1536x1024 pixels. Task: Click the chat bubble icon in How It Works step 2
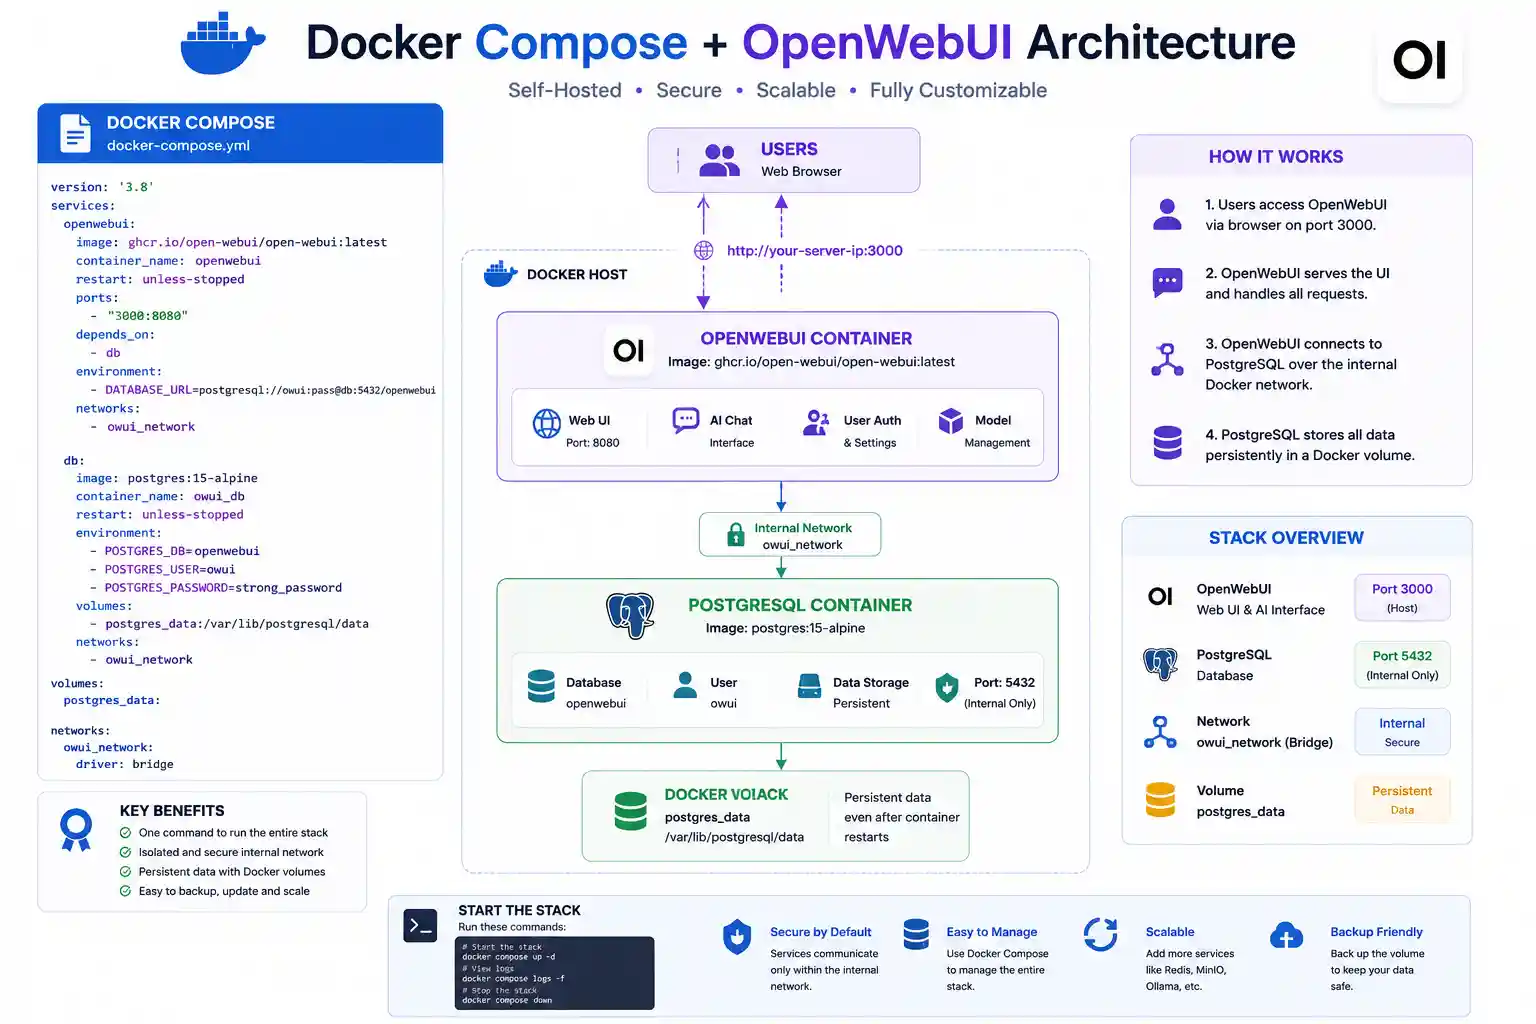tap(1167, 283)
